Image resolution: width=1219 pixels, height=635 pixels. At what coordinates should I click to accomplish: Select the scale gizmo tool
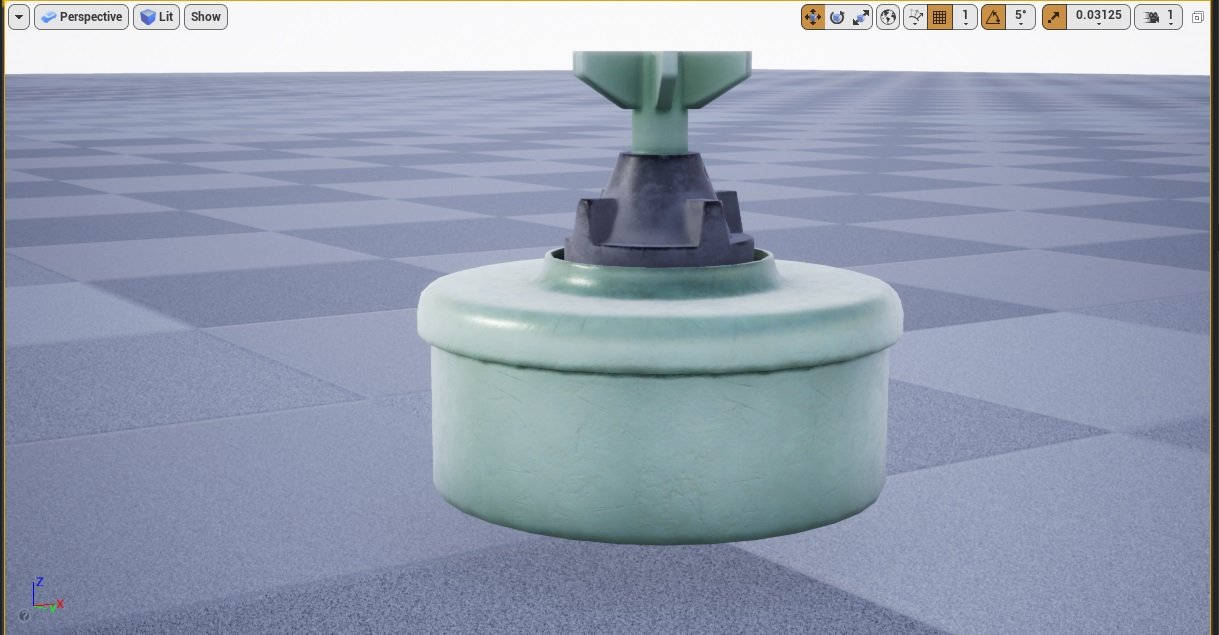point(861,17)
